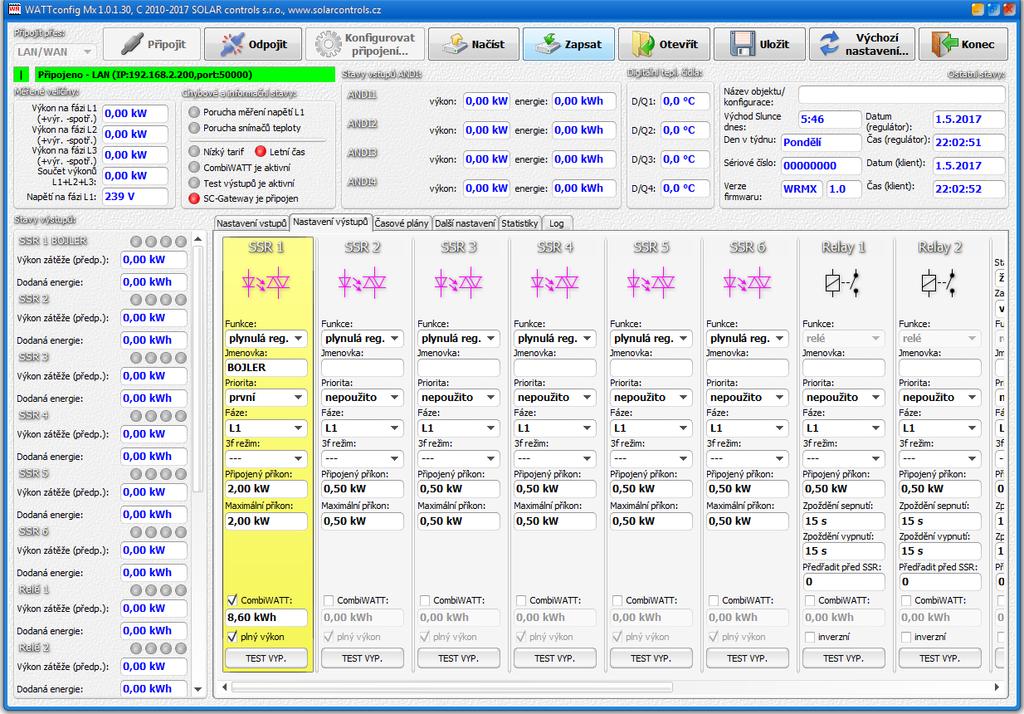Image resolution: width=1024 pixels, height=714 pixels.
Task: Click TEST VYP. button for SSR 6
Action: 747,658
